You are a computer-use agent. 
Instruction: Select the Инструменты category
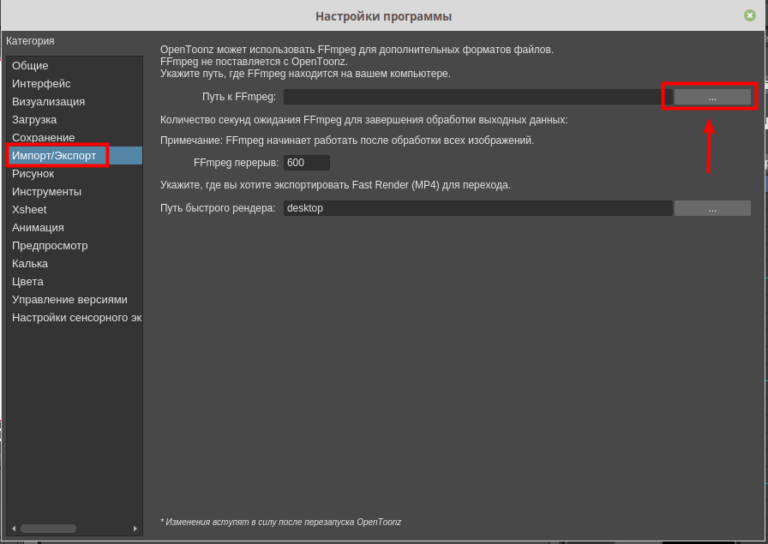74,192
